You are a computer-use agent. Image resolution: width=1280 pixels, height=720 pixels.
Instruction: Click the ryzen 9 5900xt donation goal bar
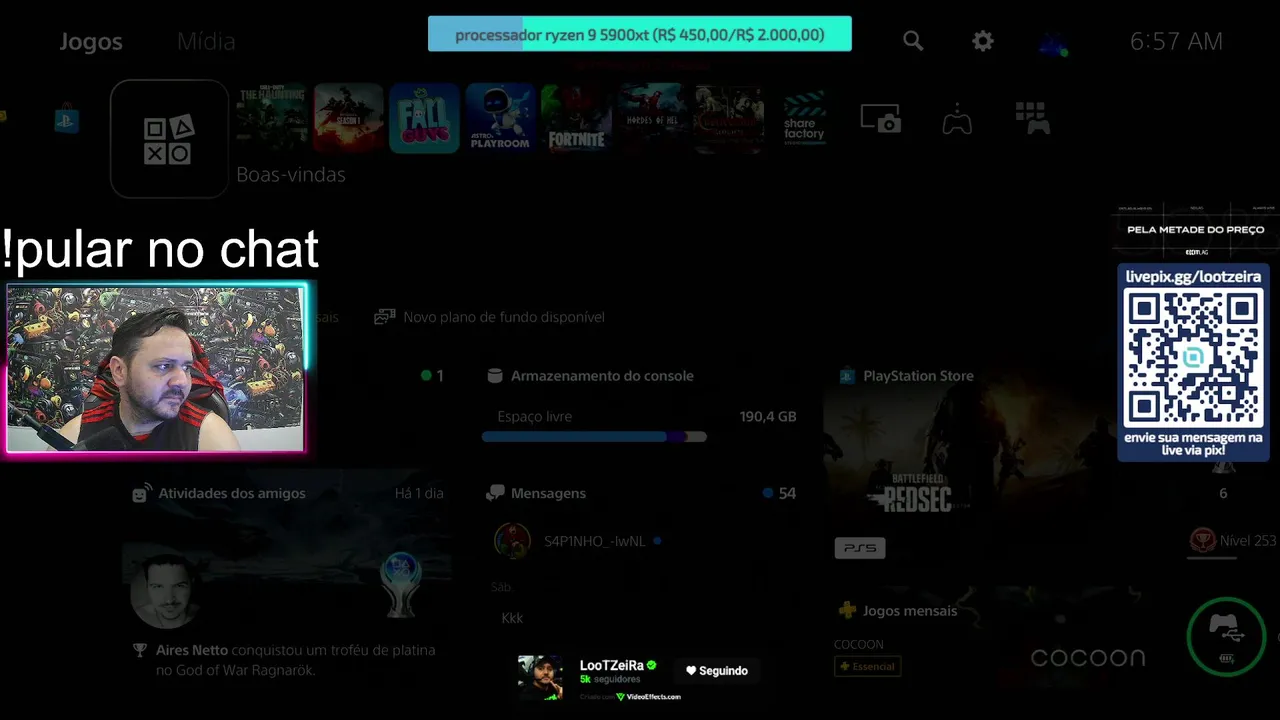coord(640,34)
